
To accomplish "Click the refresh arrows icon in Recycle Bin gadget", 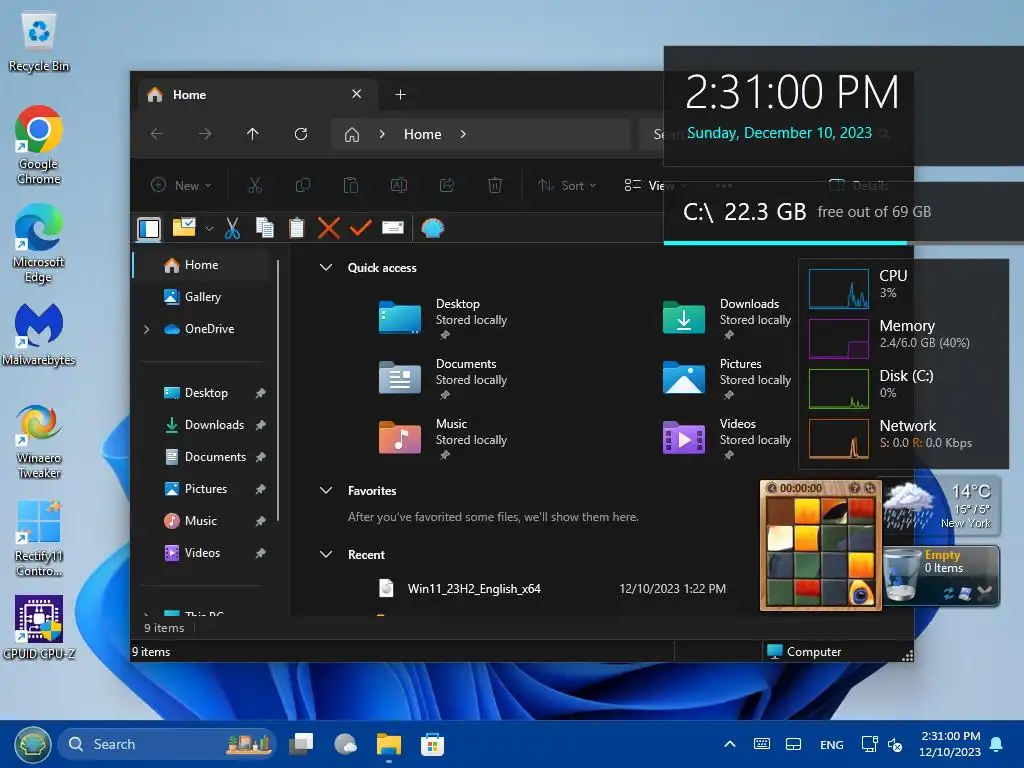I will [950, 593].
